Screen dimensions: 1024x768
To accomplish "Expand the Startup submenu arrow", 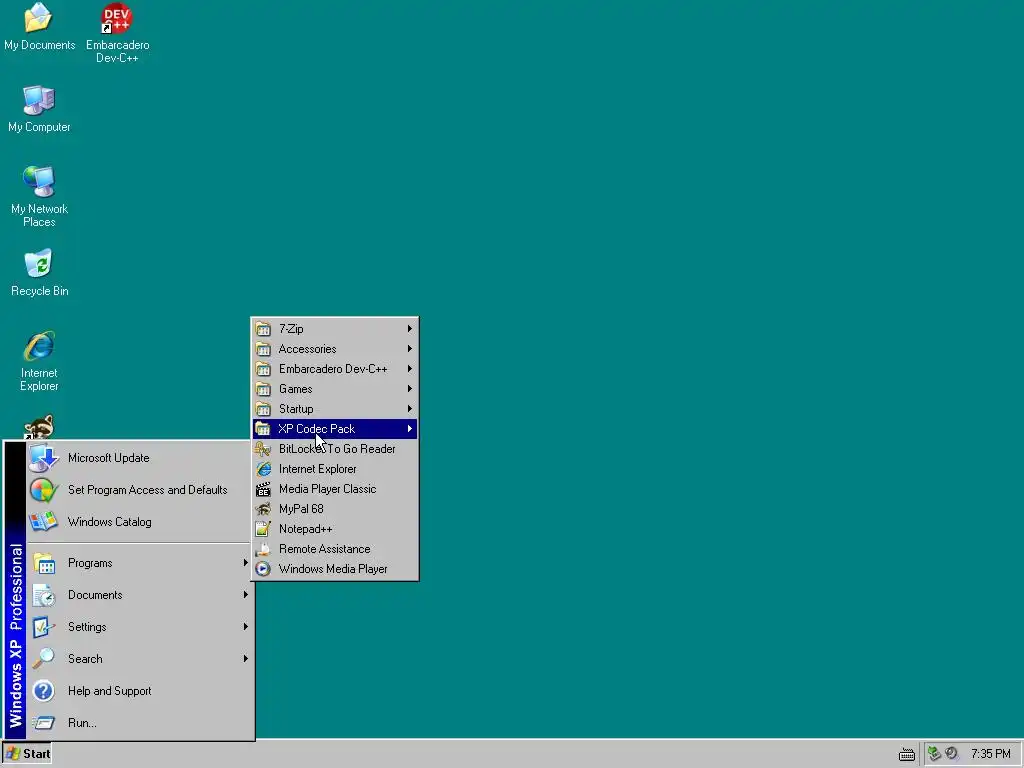I will (409, 409).
